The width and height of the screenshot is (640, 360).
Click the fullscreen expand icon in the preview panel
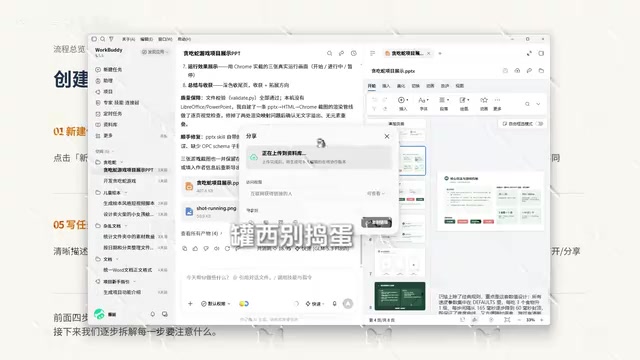(x=529, y=53)
